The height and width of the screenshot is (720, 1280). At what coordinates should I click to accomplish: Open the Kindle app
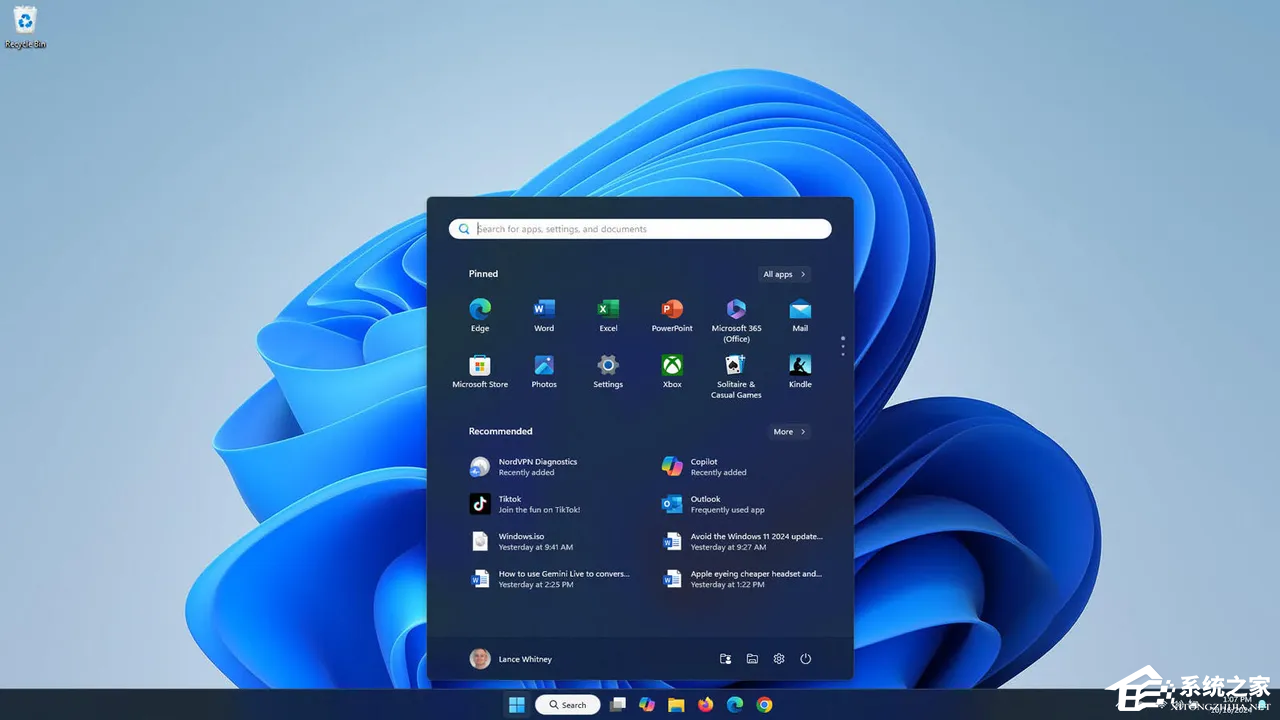(x=800, y=370)
